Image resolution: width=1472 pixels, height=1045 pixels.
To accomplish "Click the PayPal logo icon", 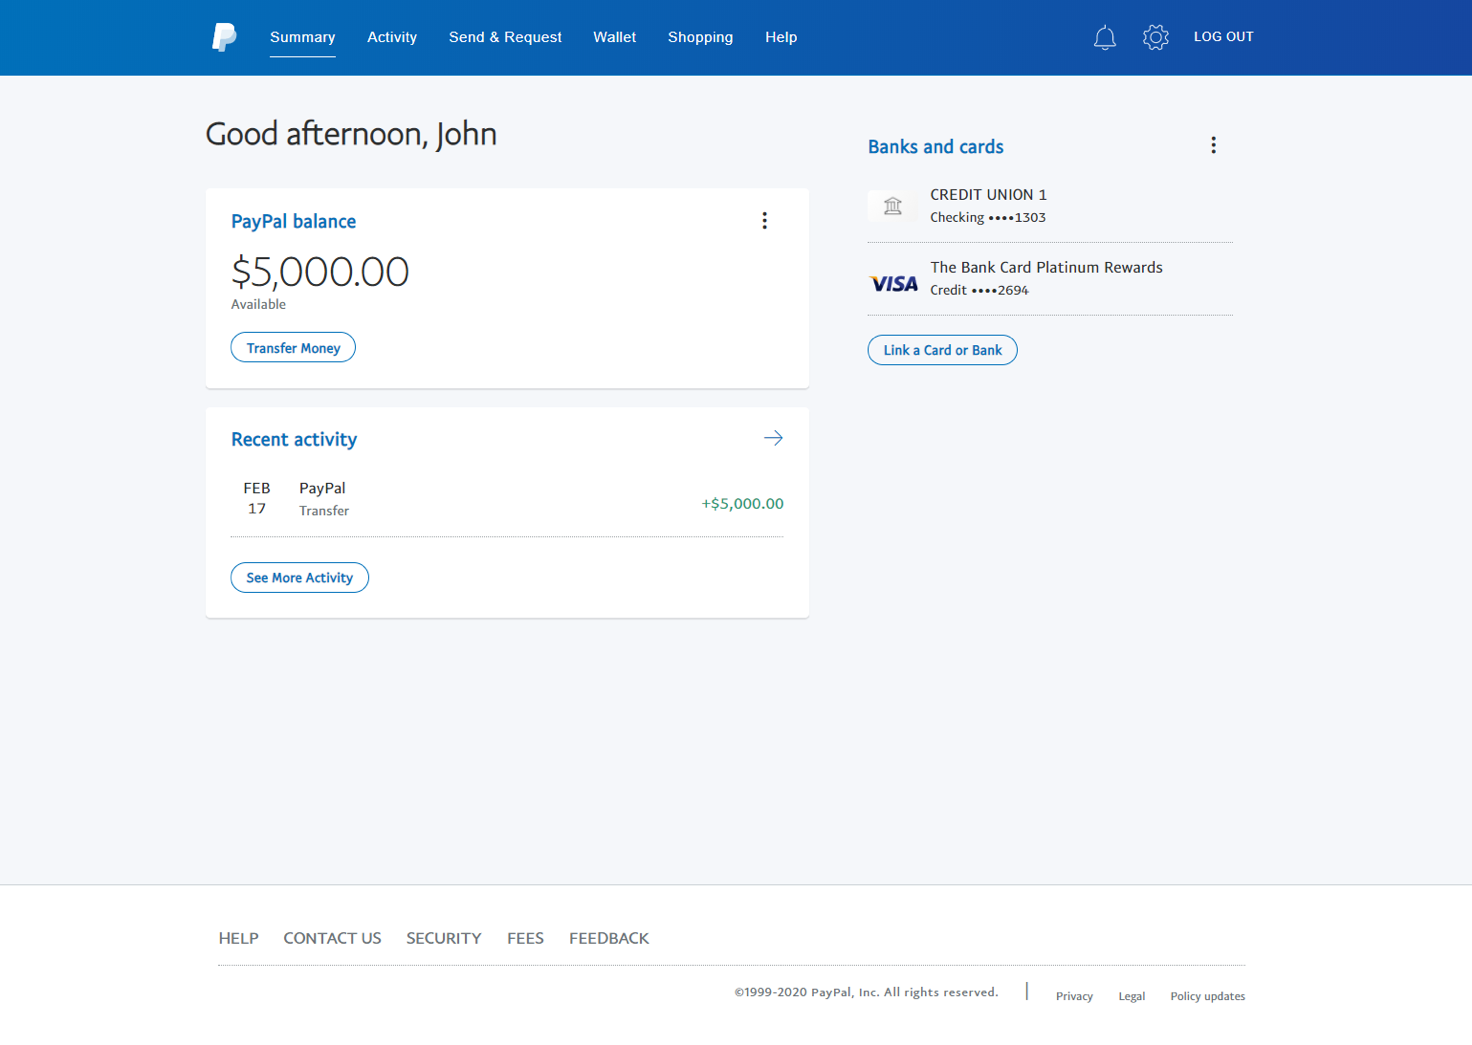I will point(224,37).
